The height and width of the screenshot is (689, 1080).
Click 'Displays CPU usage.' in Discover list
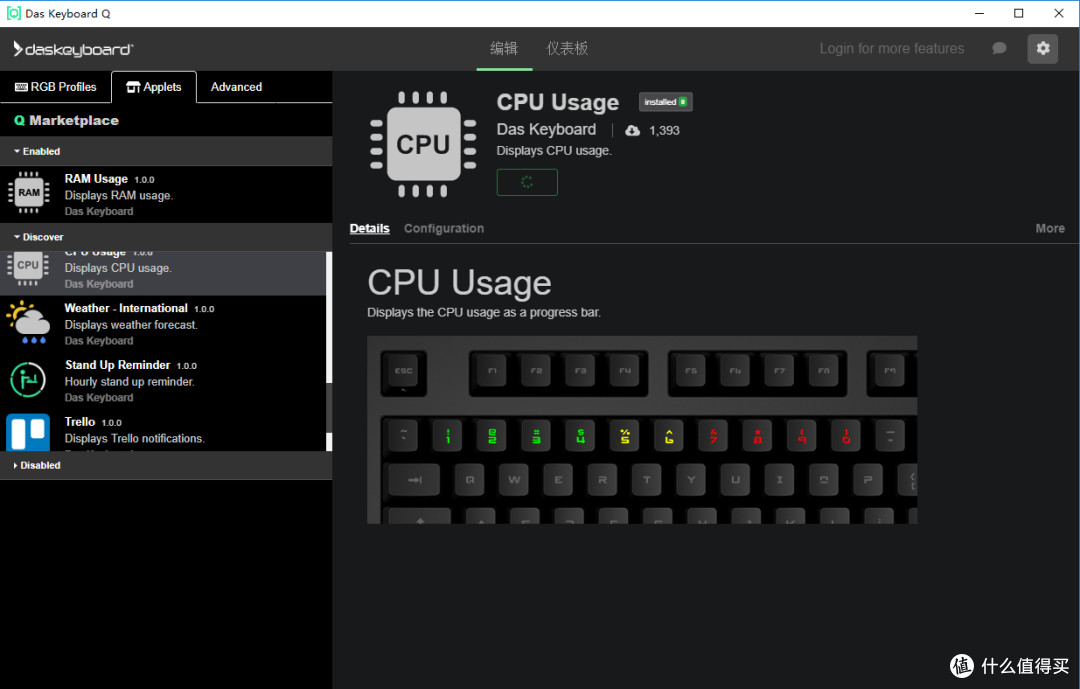pyautogui.click(x=118, y=268)
